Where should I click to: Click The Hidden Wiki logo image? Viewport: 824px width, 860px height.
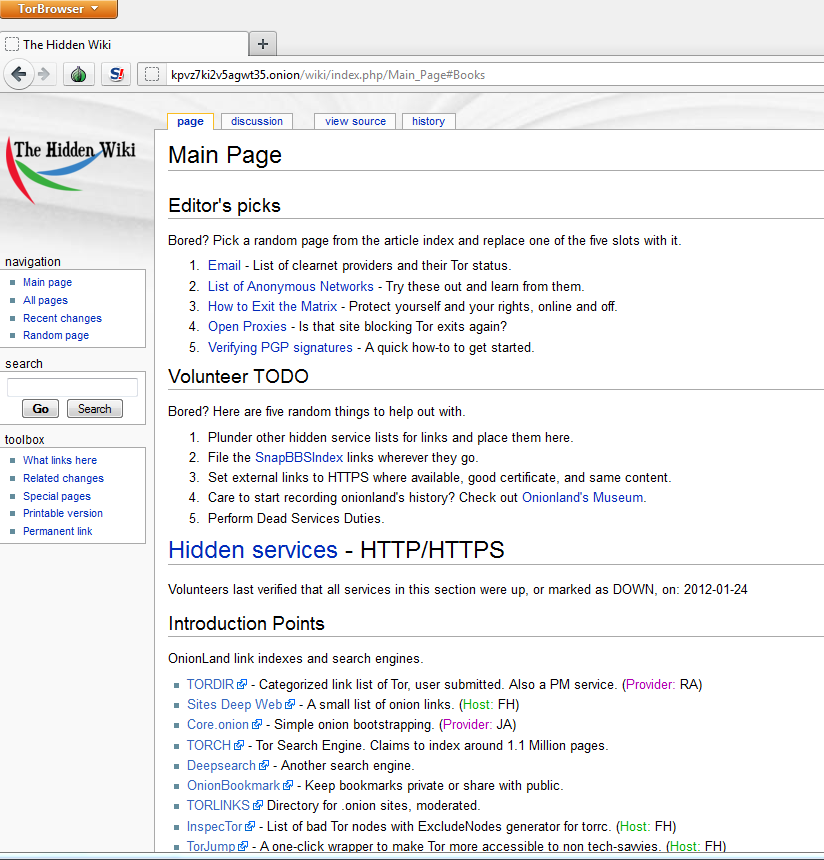pos(71,170)
